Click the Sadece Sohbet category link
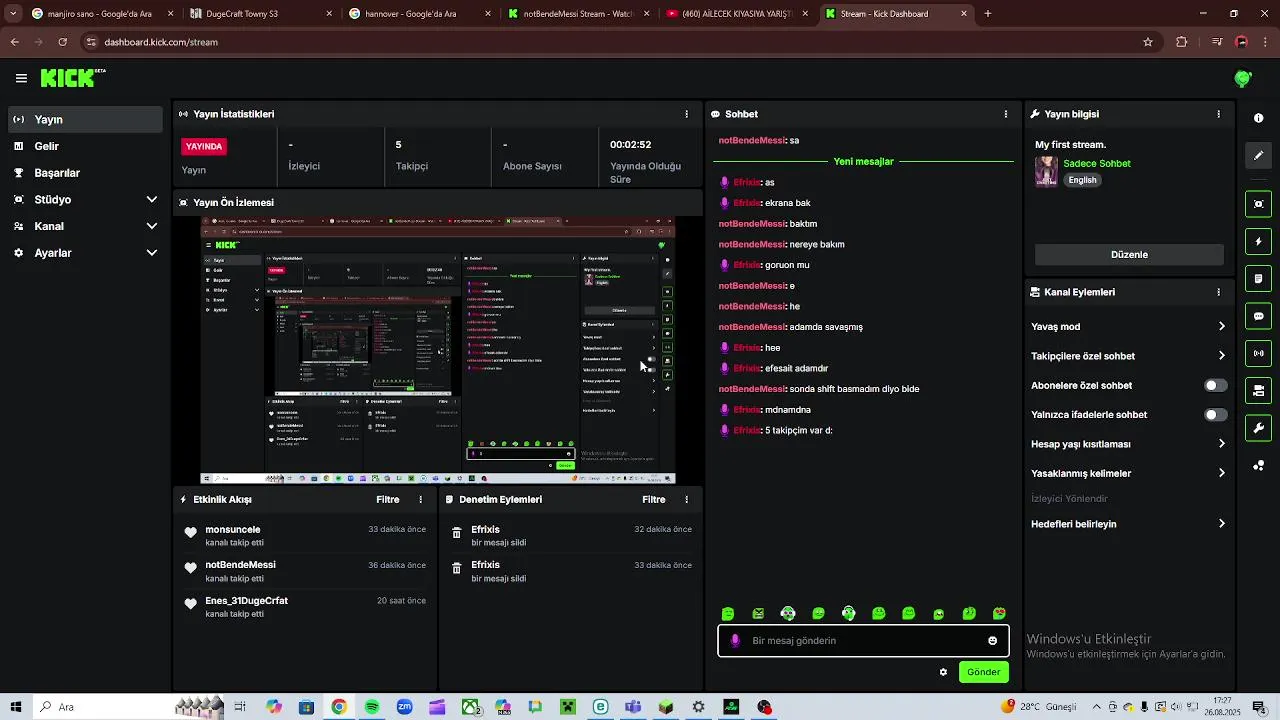 tap(1097, 163)
